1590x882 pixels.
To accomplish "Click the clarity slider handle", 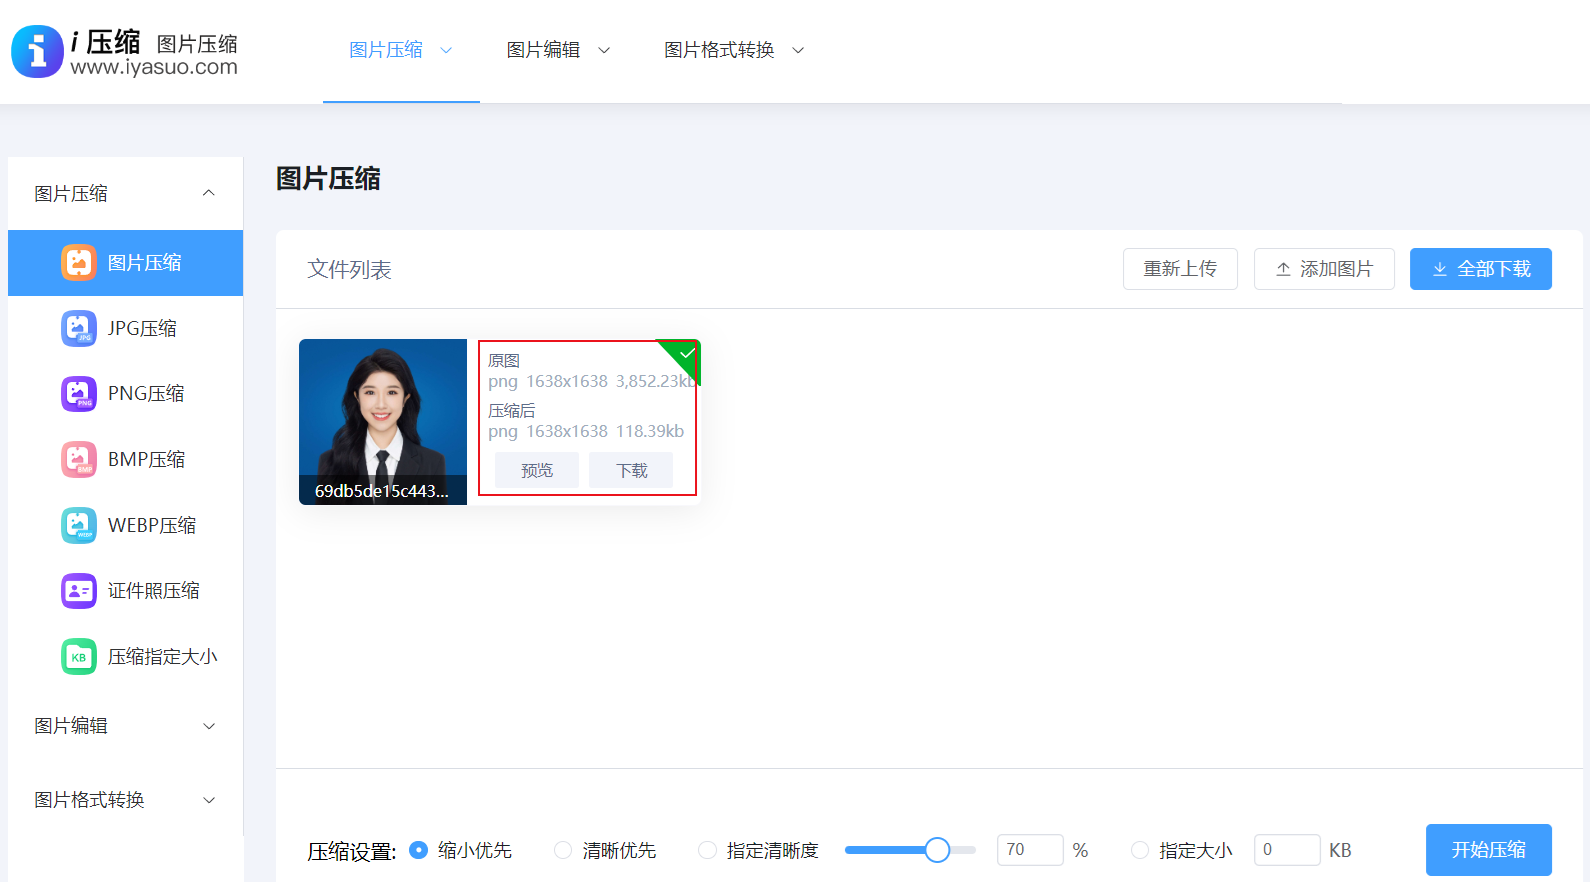I will (937, 850).
